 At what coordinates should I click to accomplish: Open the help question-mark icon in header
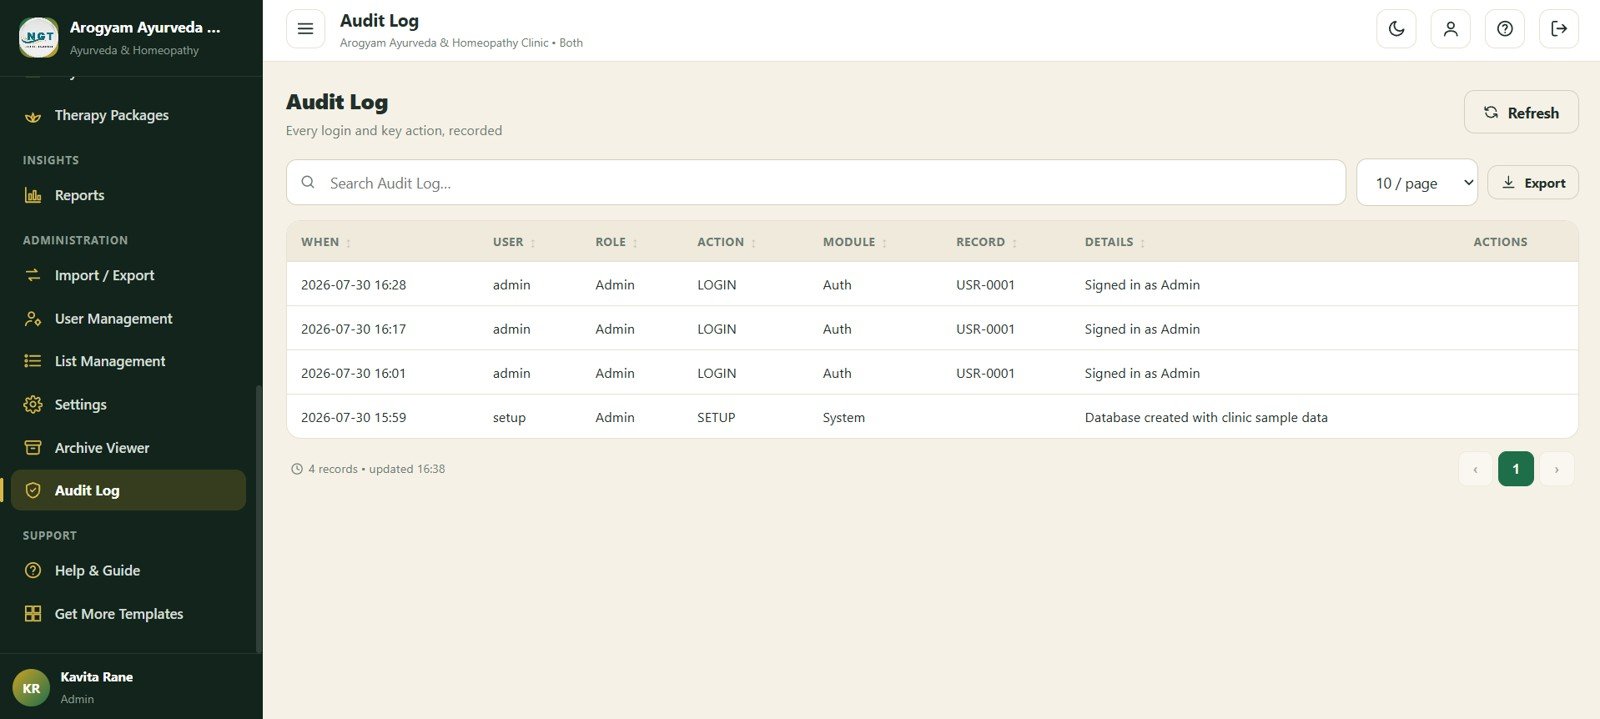pyautogui.click(x=1504, y=29)
